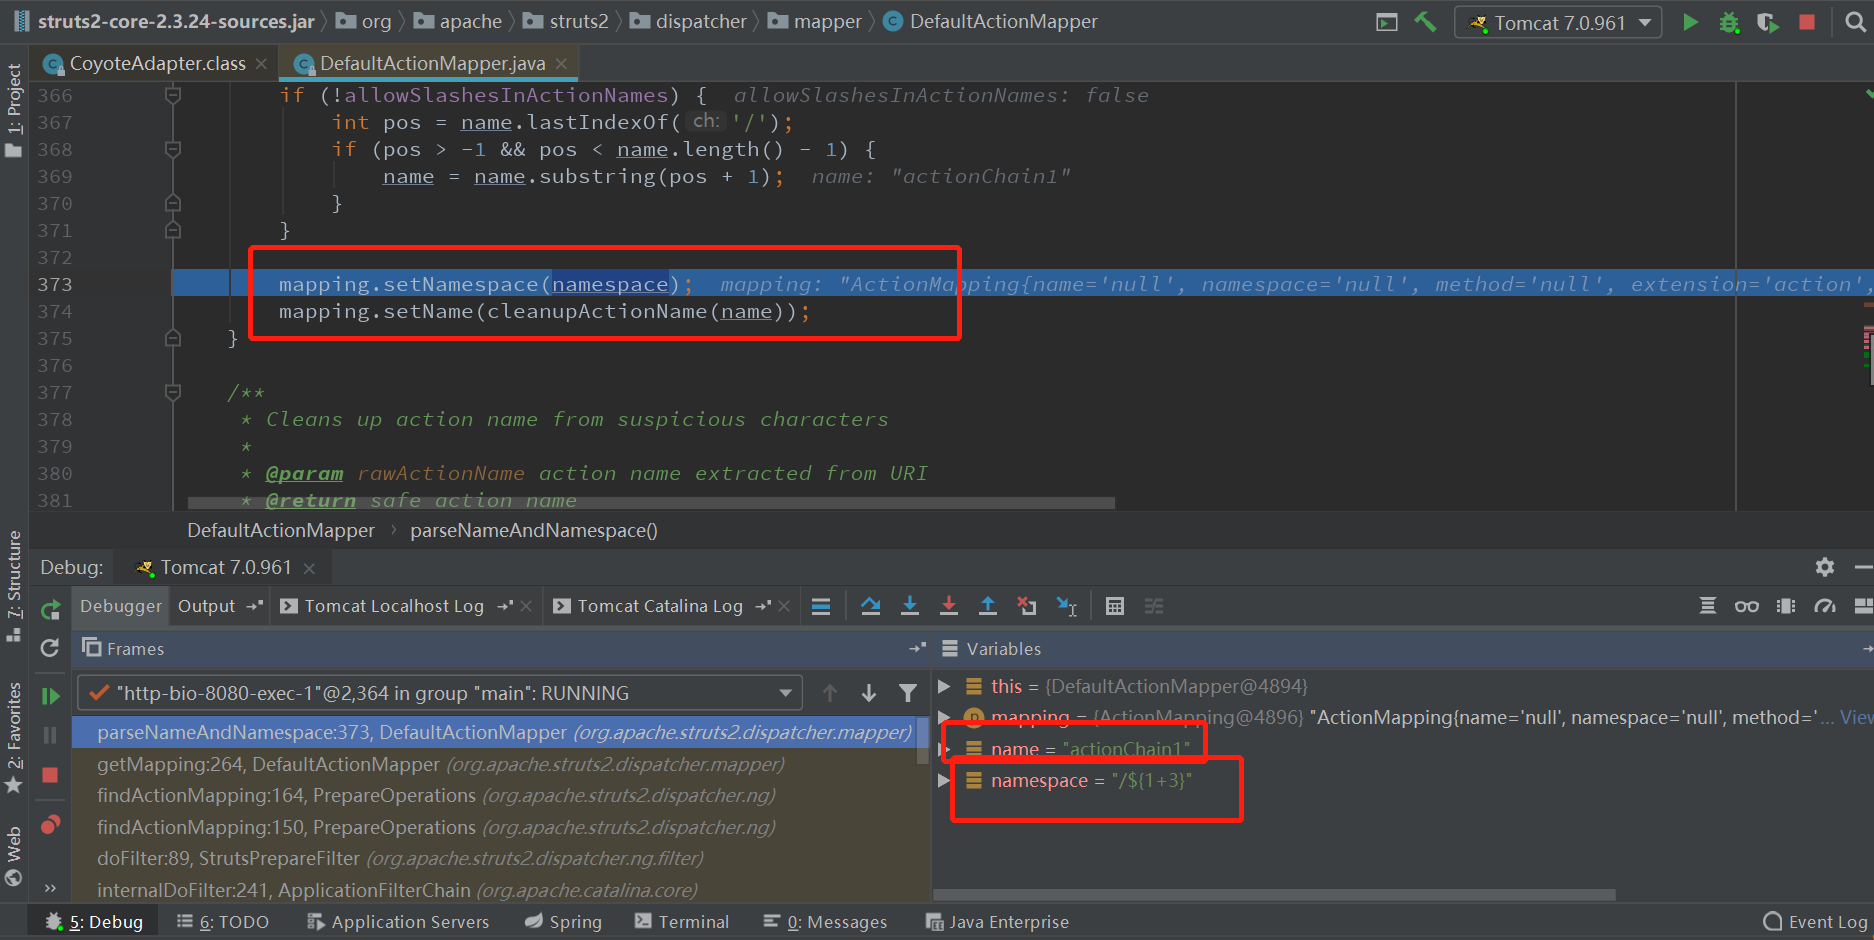Toggle the frames filter funnel icon
The width and height of the screenshot is (1874, 940).
(908, 693)
